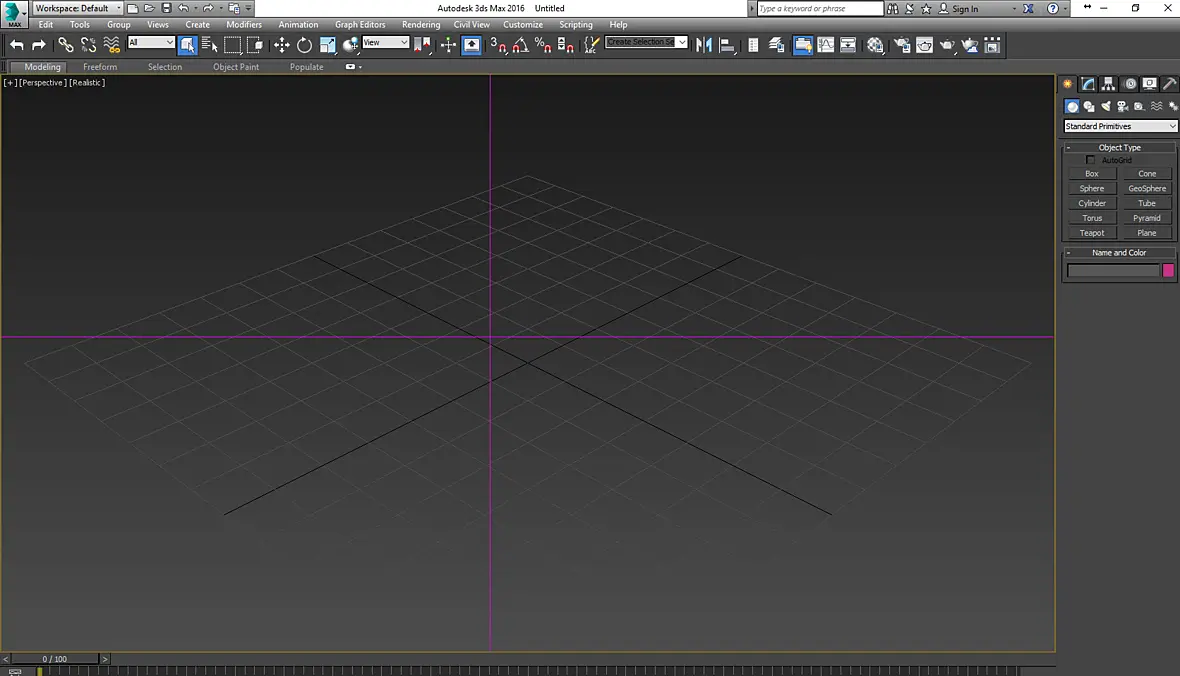Click the Select and Link tool
This screenshot has width=1180, height=676.
pos(65,45)
